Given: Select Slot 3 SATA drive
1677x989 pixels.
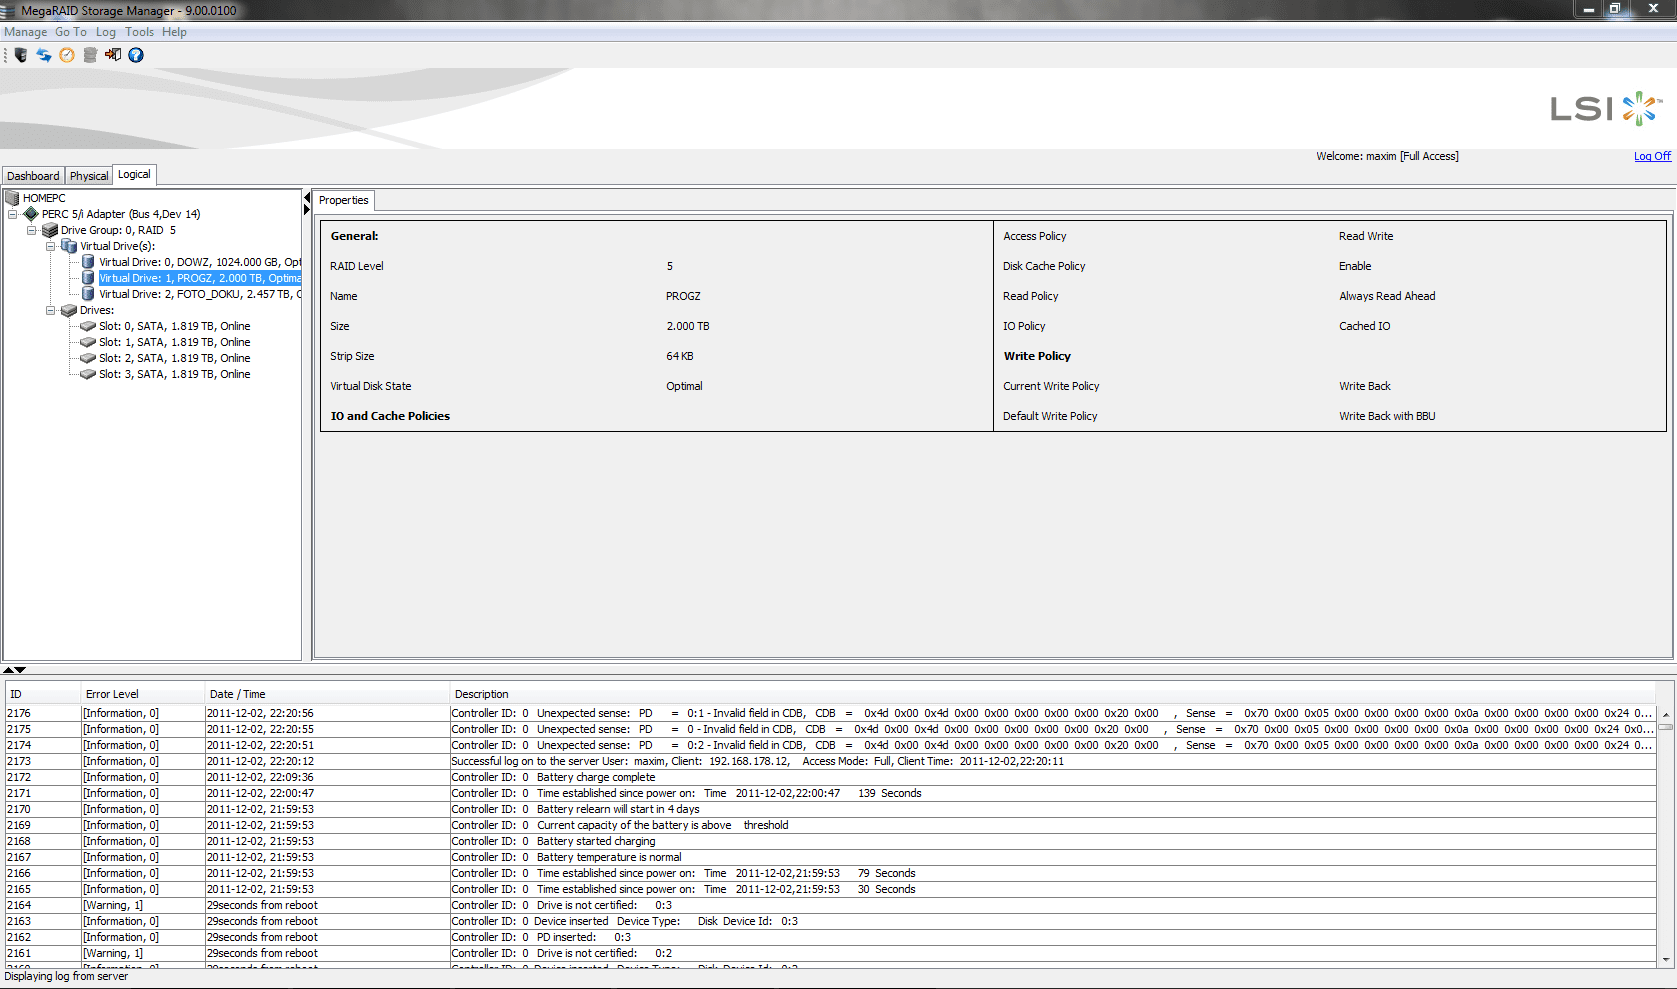Looking at the screenshot, I should click(175, 374).
